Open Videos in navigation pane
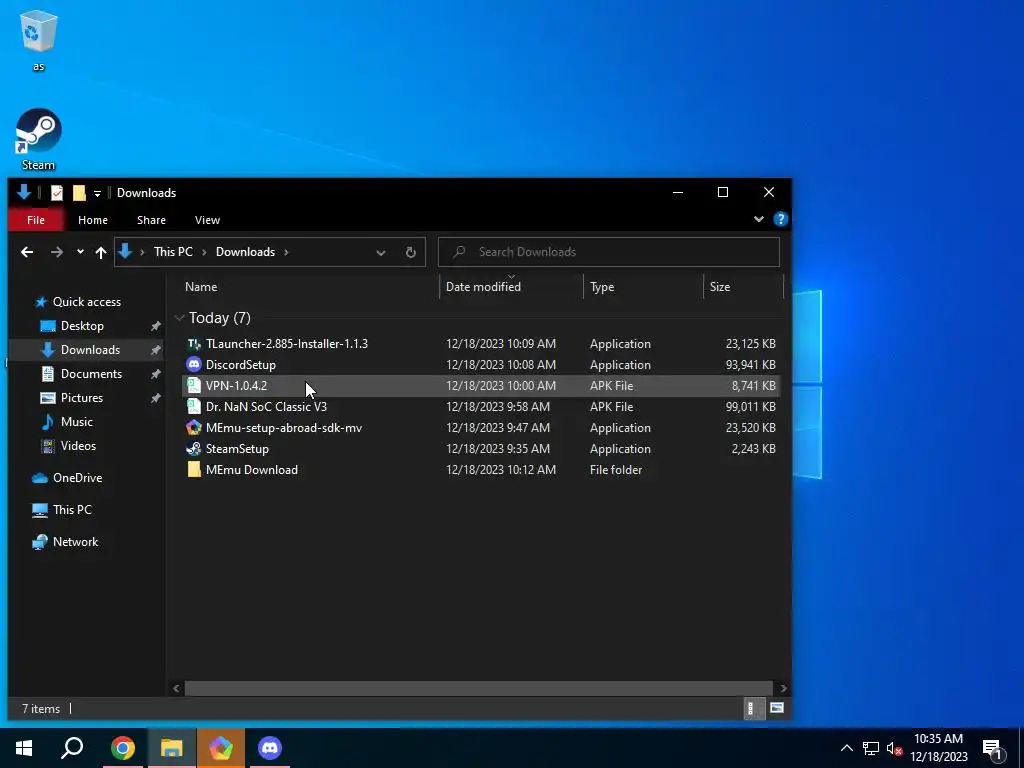This screenshot has height=768, width=1024. coord(78,446)
